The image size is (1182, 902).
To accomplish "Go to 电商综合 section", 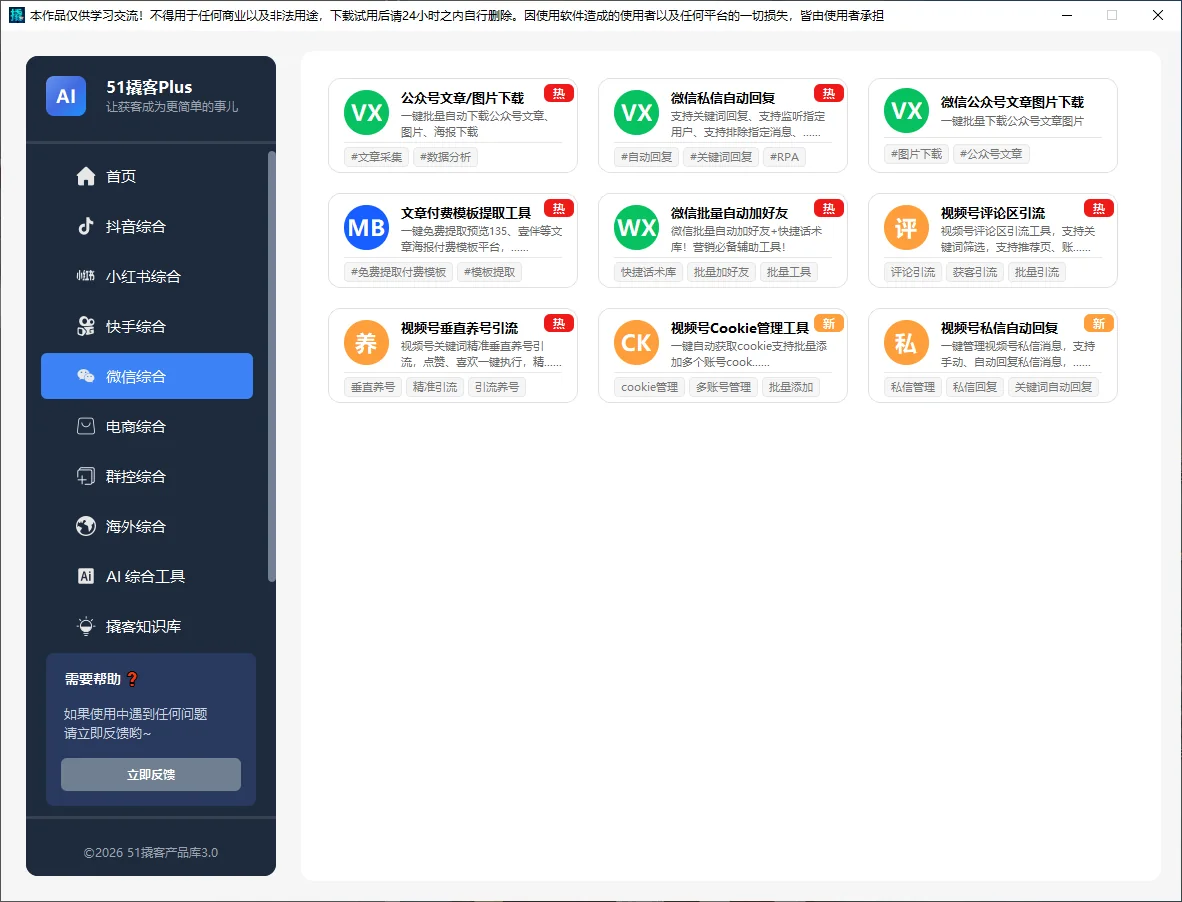I will coord(147,427).
